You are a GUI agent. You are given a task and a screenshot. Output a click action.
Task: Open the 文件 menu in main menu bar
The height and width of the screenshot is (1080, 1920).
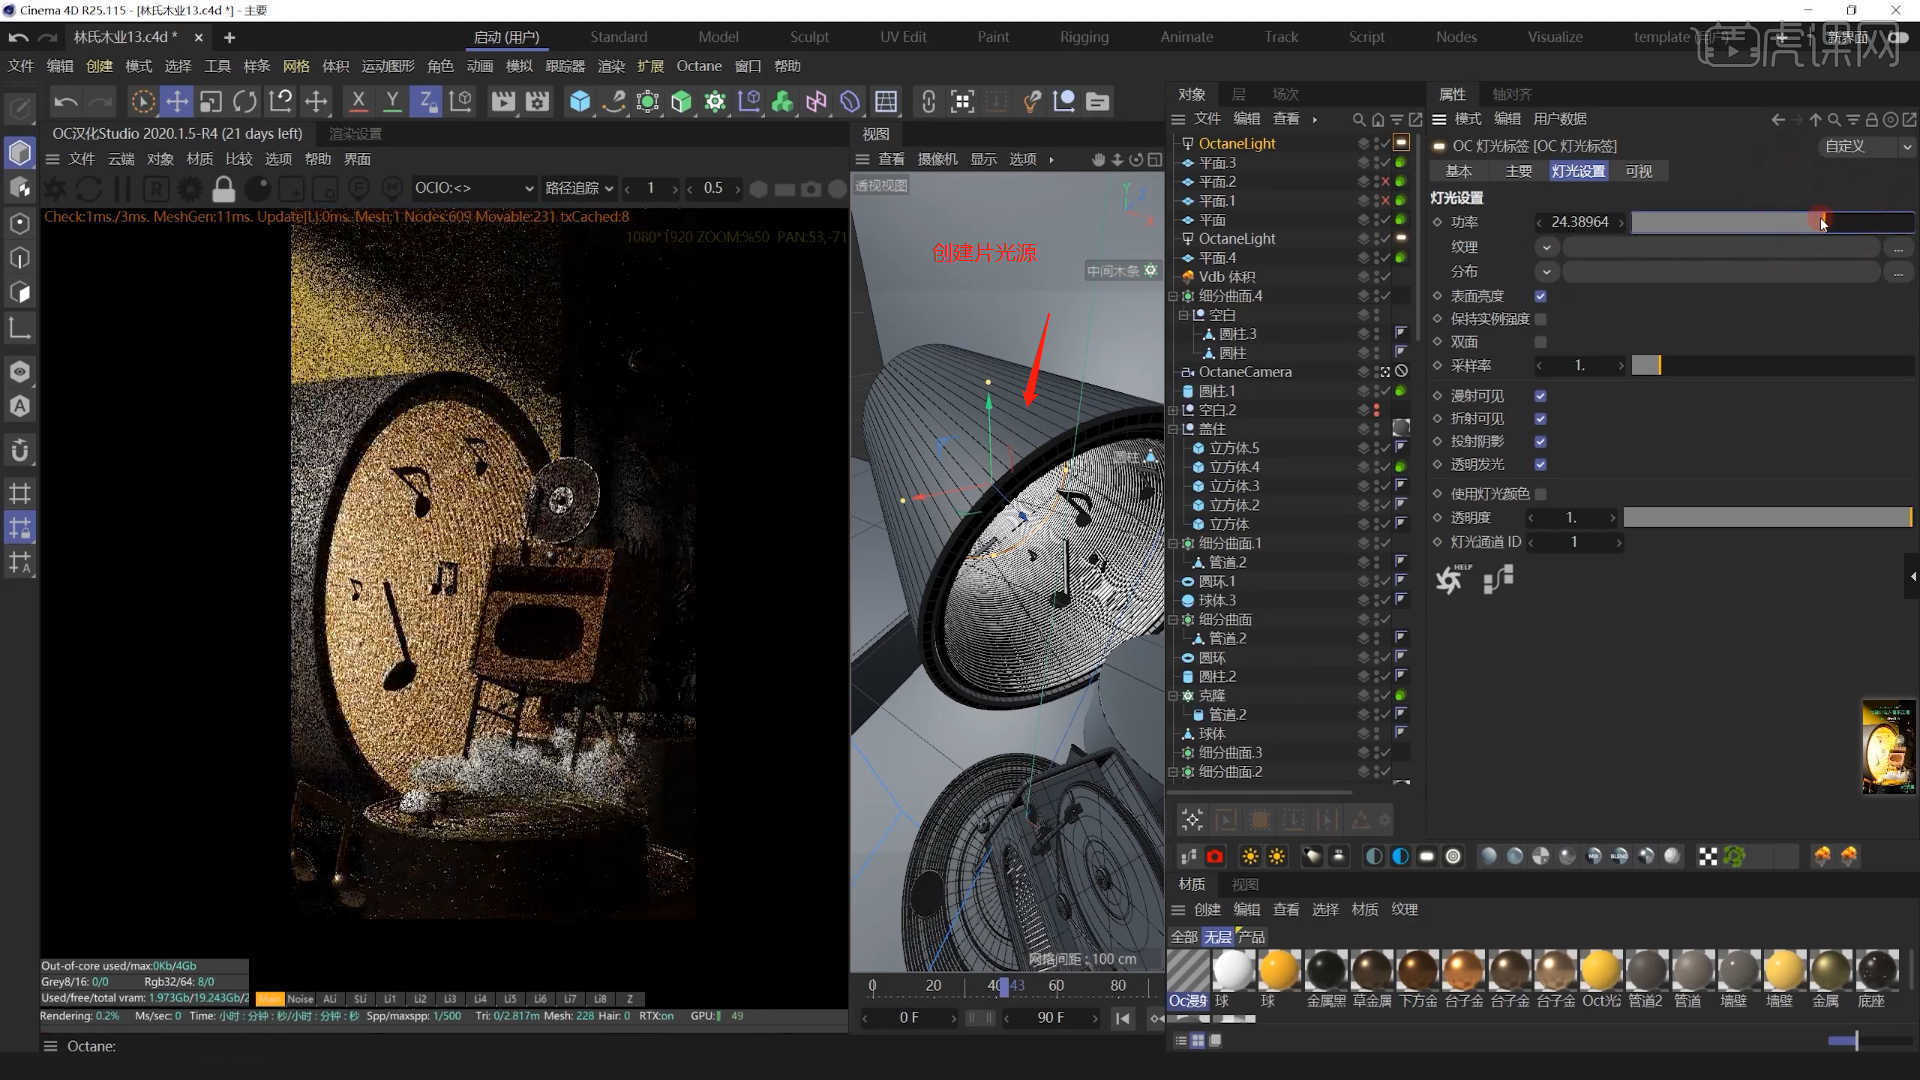click(x=21, y=66)
